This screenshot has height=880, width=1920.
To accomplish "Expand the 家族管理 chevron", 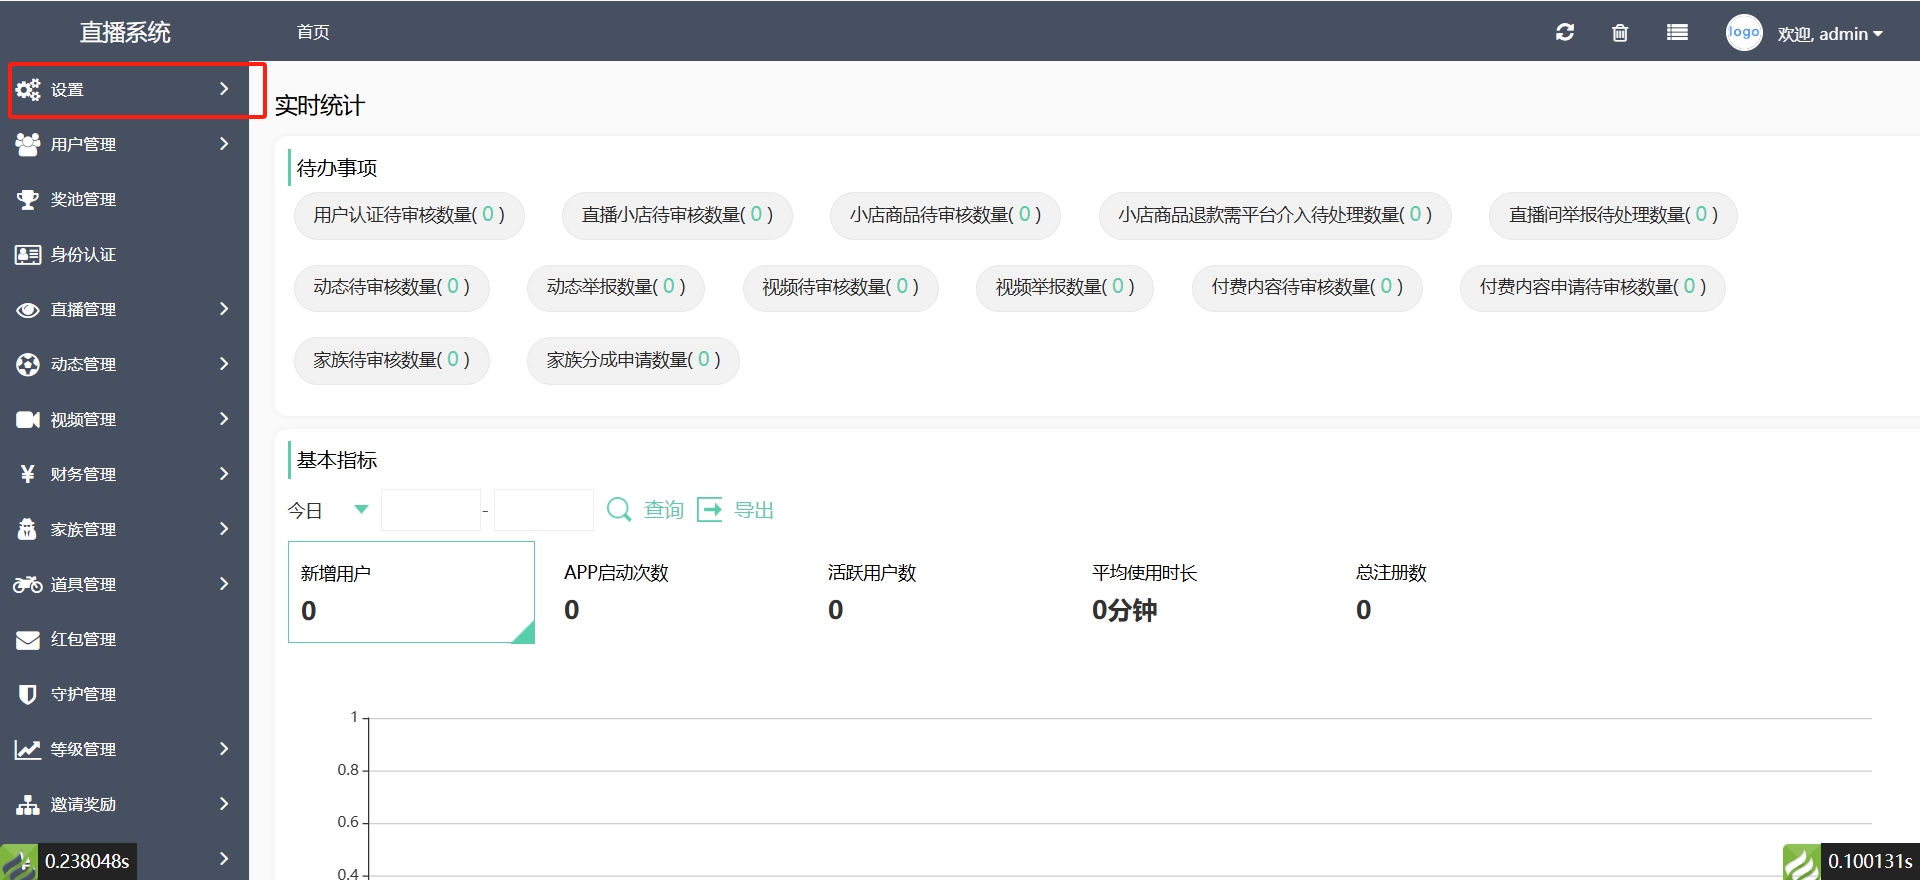I will tap(224, 529).
